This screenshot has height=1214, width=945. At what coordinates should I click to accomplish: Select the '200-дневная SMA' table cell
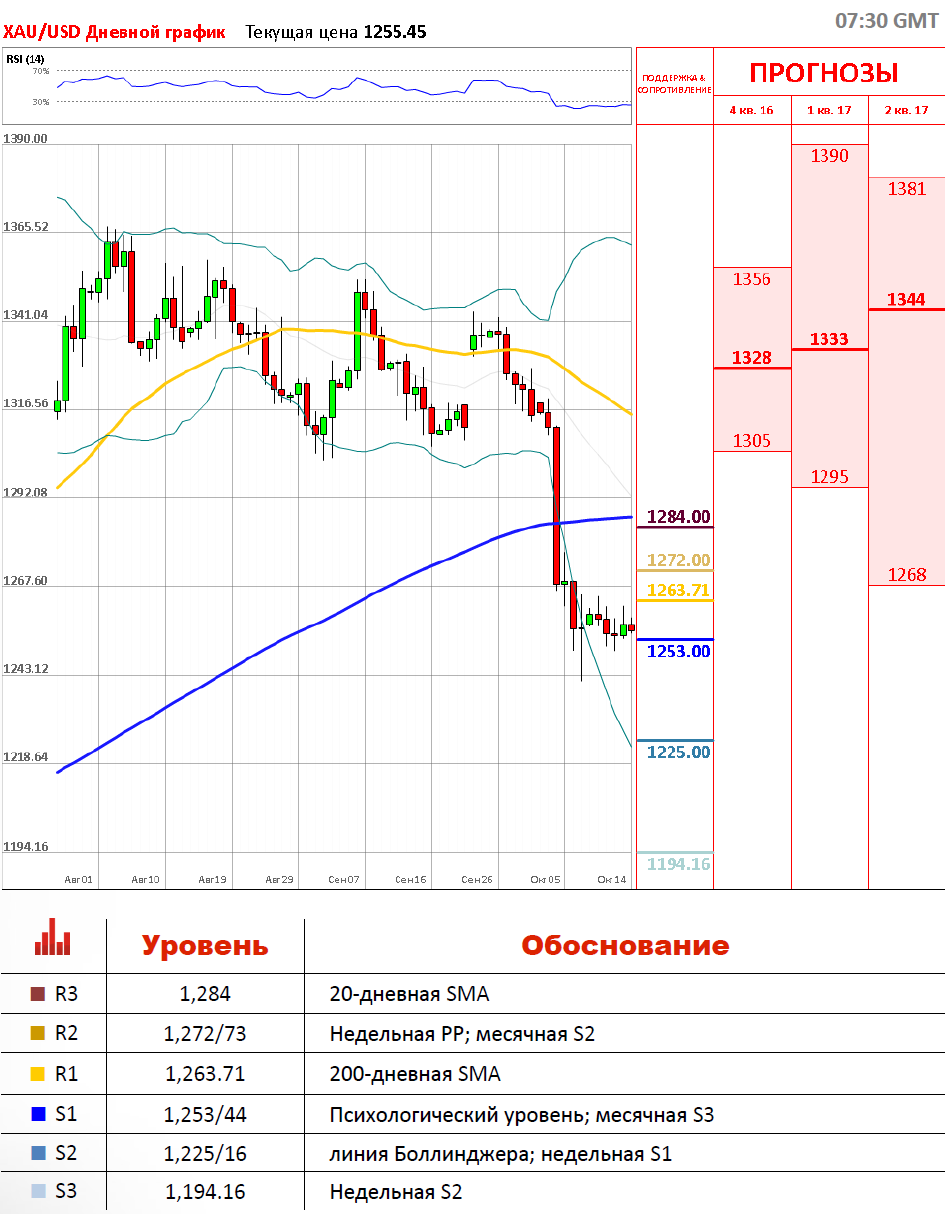[x=415, y=1074]
